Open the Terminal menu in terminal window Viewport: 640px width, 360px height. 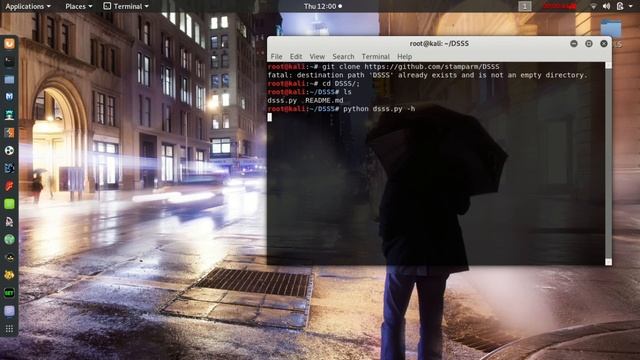point(376,56)
